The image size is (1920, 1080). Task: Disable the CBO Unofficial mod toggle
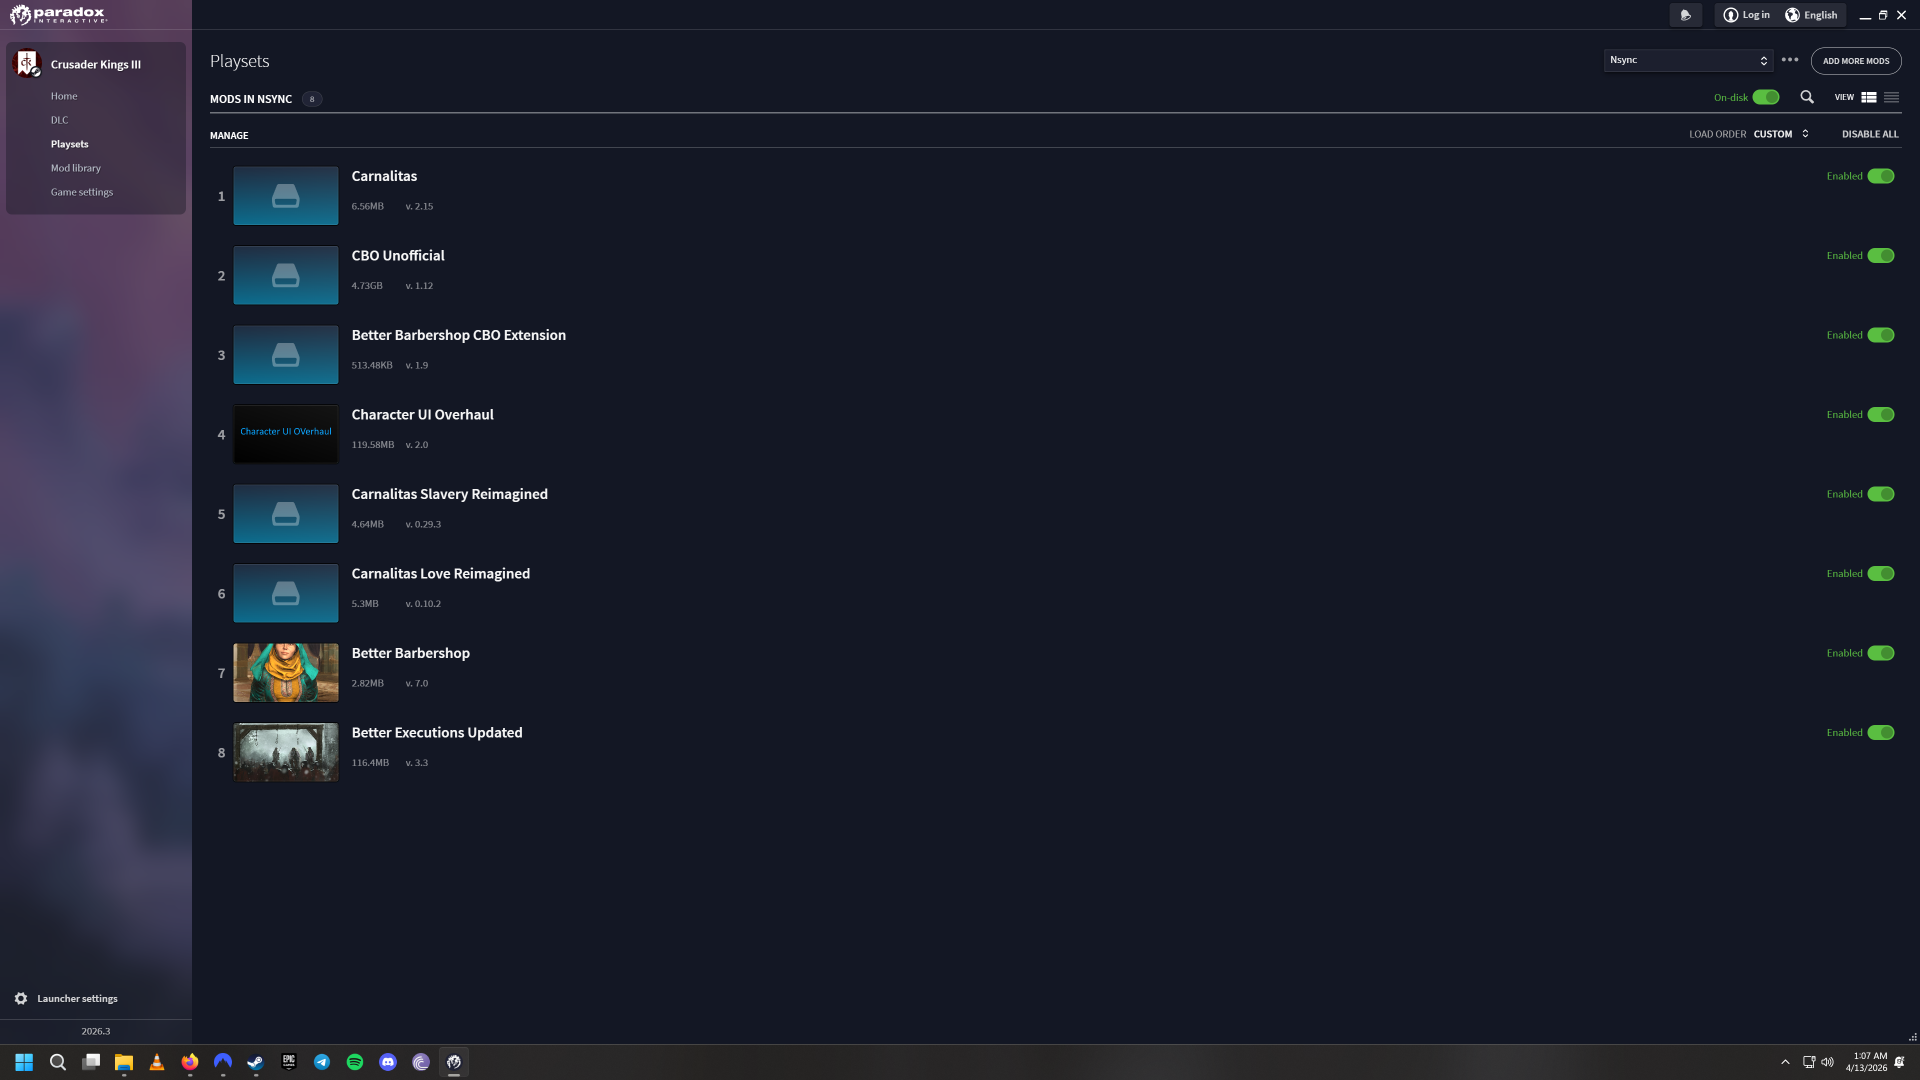coord(1881,256)
